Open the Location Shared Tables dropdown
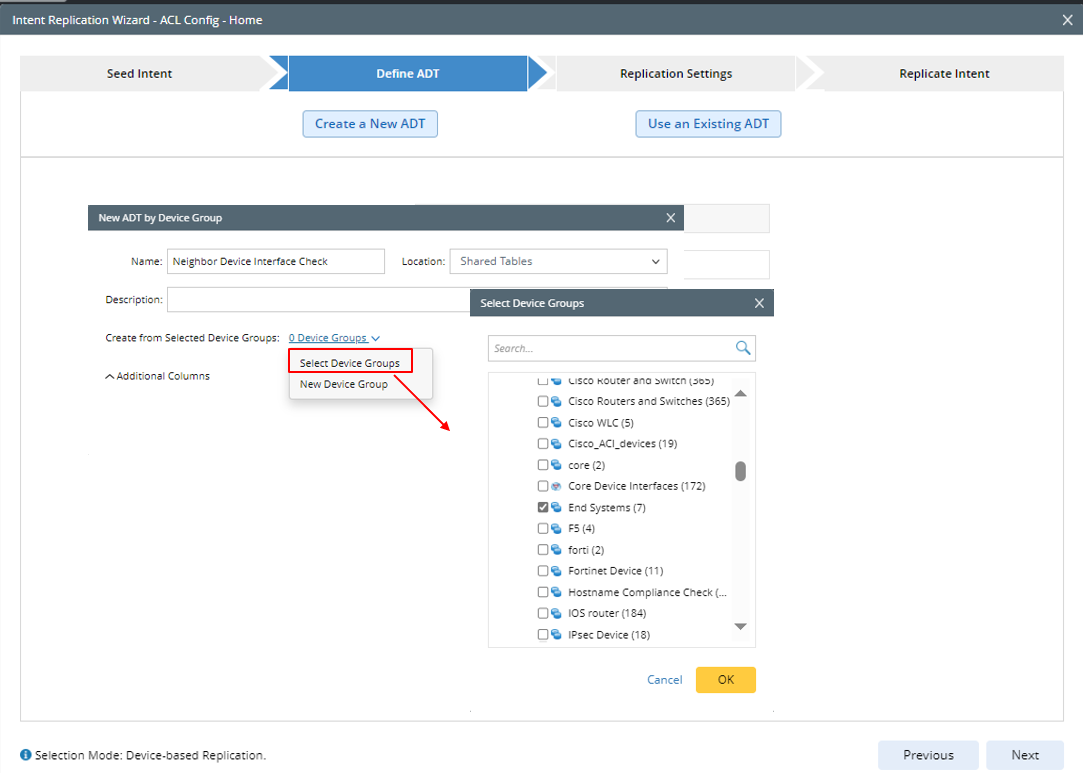Image resolution: width=1083 pixels, height=773 pixels. [x=558, y=261]
